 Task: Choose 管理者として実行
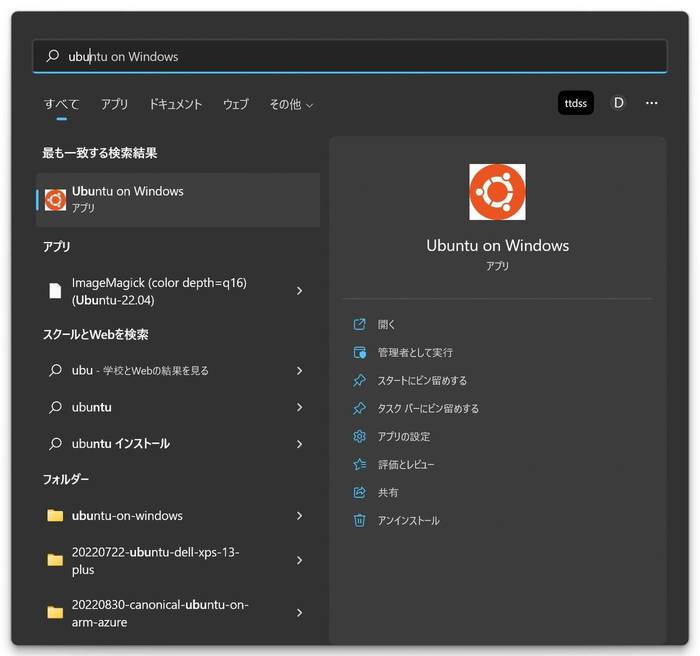coord(415,353)
